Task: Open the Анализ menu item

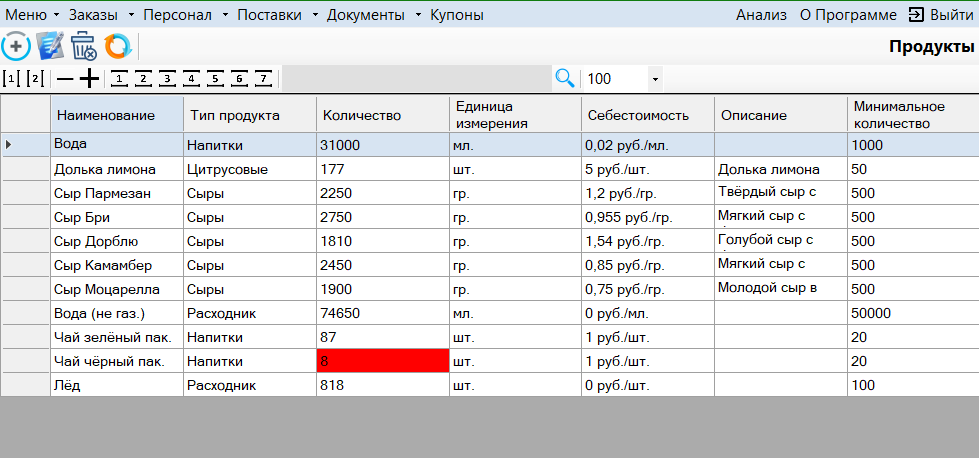Action: click(761, 15)
